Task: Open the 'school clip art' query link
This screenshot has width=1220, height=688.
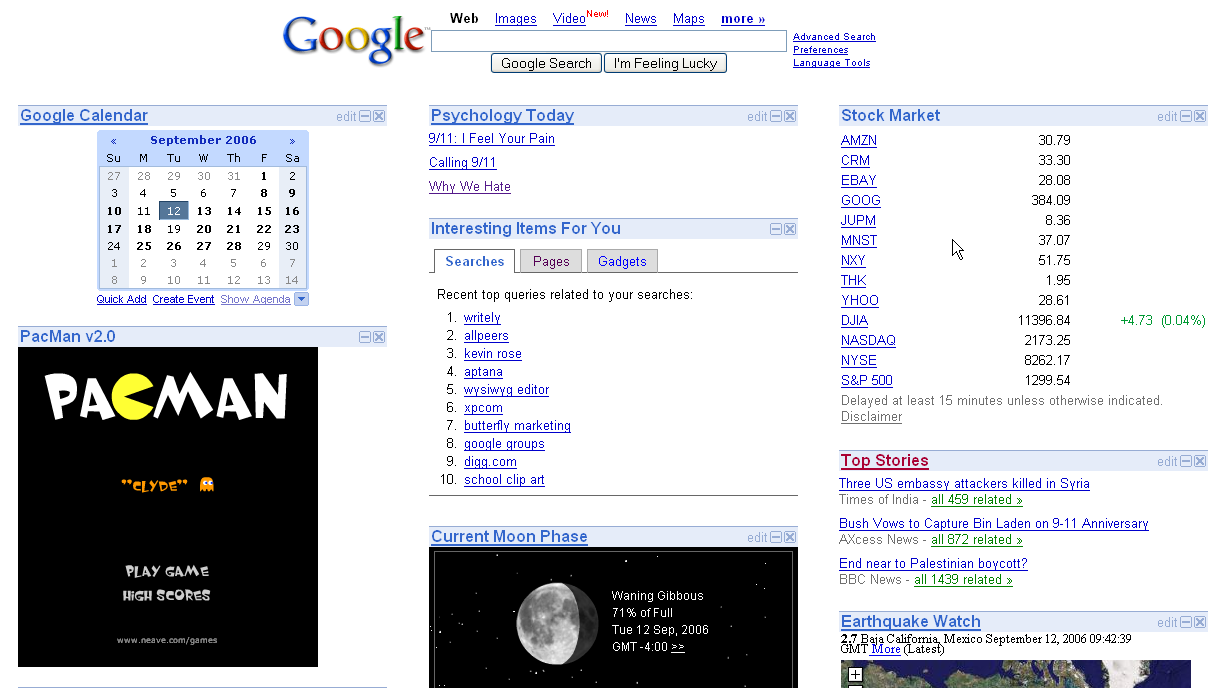Action: click(504, 480)
